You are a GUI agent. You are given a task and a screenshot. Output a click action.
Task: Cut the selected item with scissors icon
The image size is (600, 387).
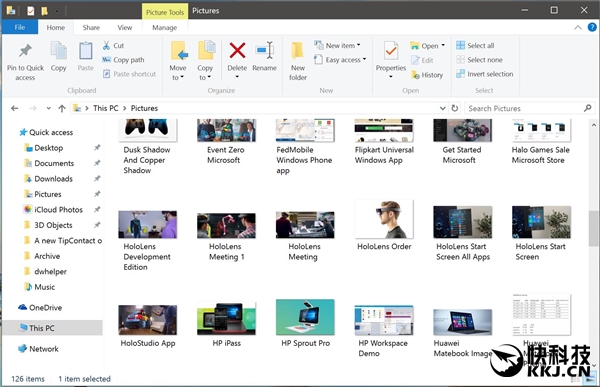click(x=113, y=46)
